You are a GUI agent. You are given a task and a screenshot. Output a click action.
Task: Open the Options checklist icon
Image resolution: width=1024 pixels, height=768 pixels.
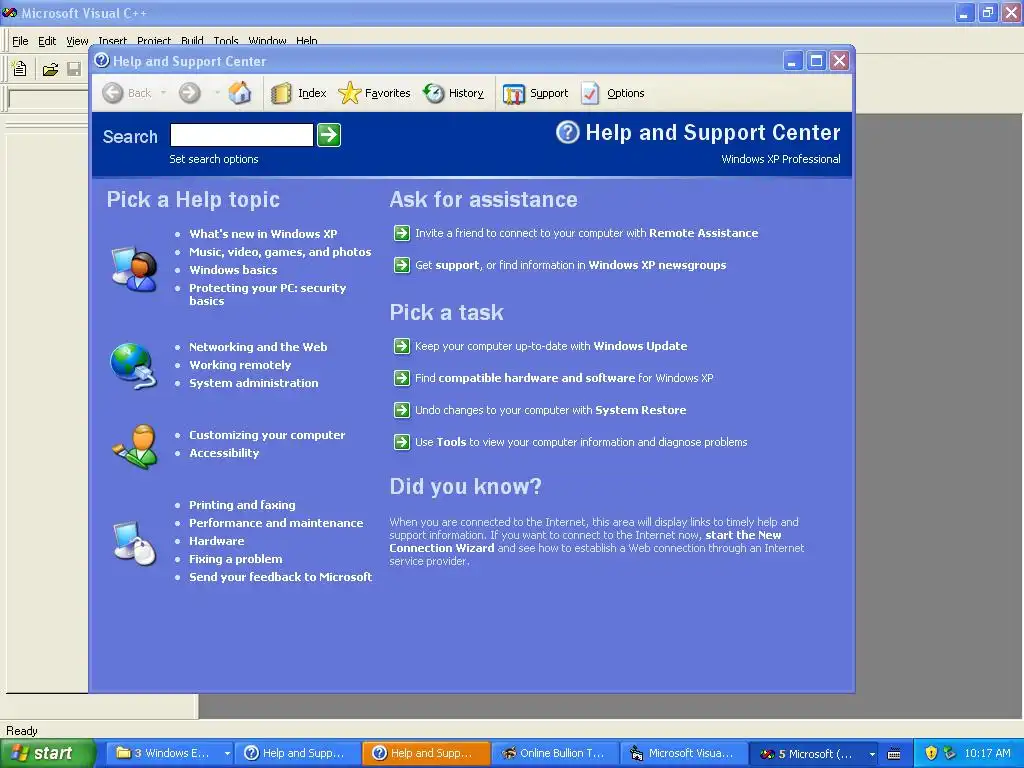tap(590, 93)
